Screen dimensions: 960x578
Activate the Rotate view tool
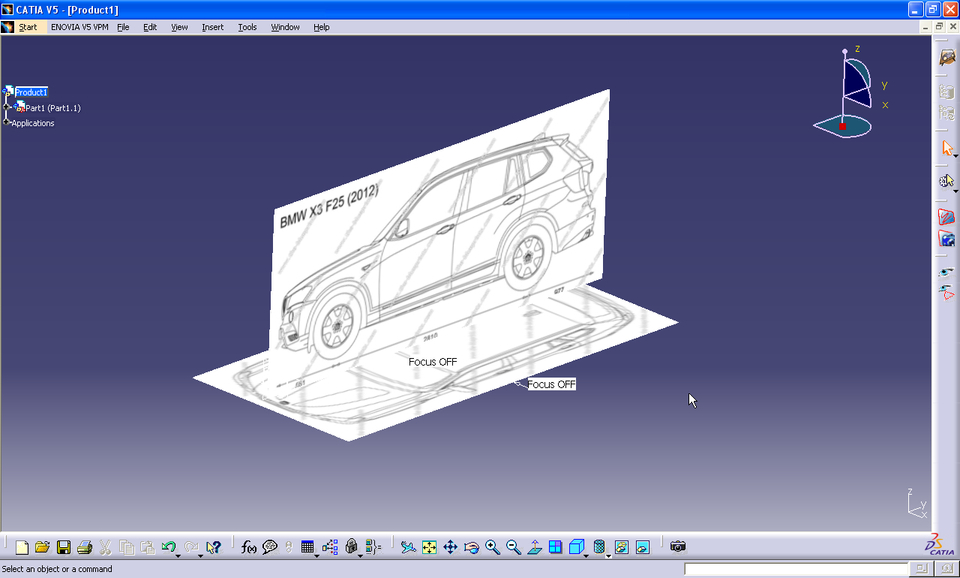470,547
